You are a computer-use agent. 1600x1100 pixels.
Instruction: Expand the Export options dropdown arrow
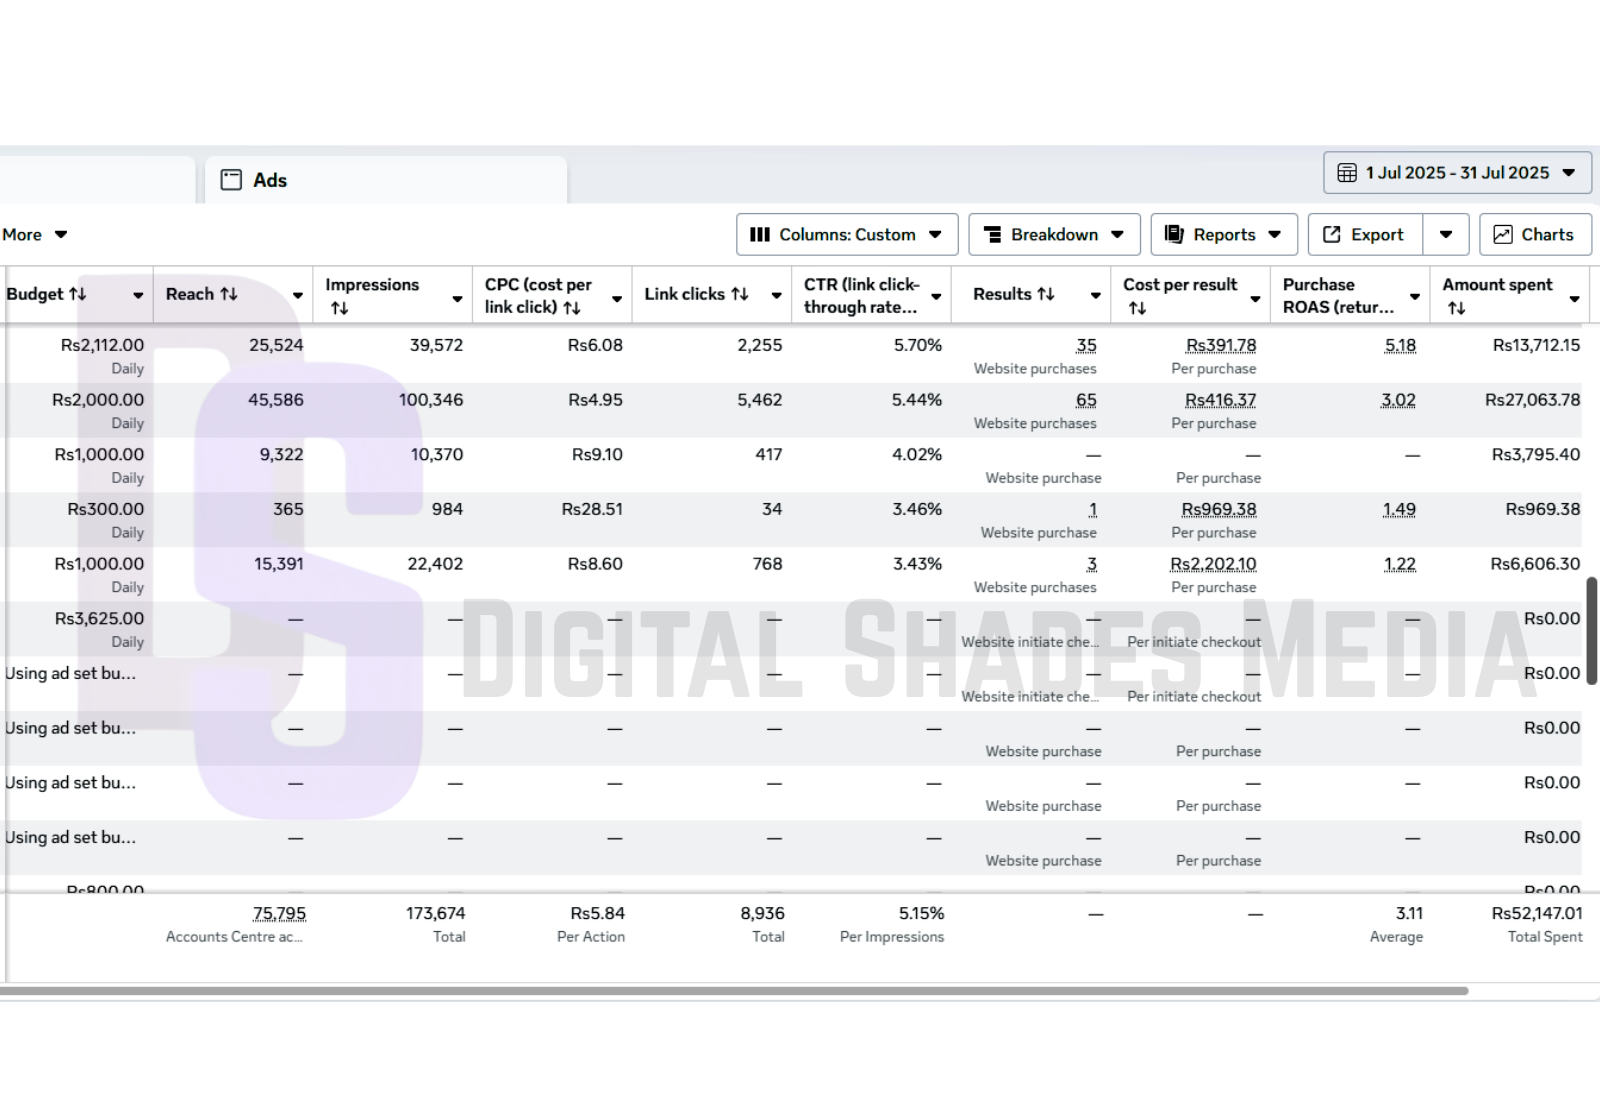click(1446, 235)
